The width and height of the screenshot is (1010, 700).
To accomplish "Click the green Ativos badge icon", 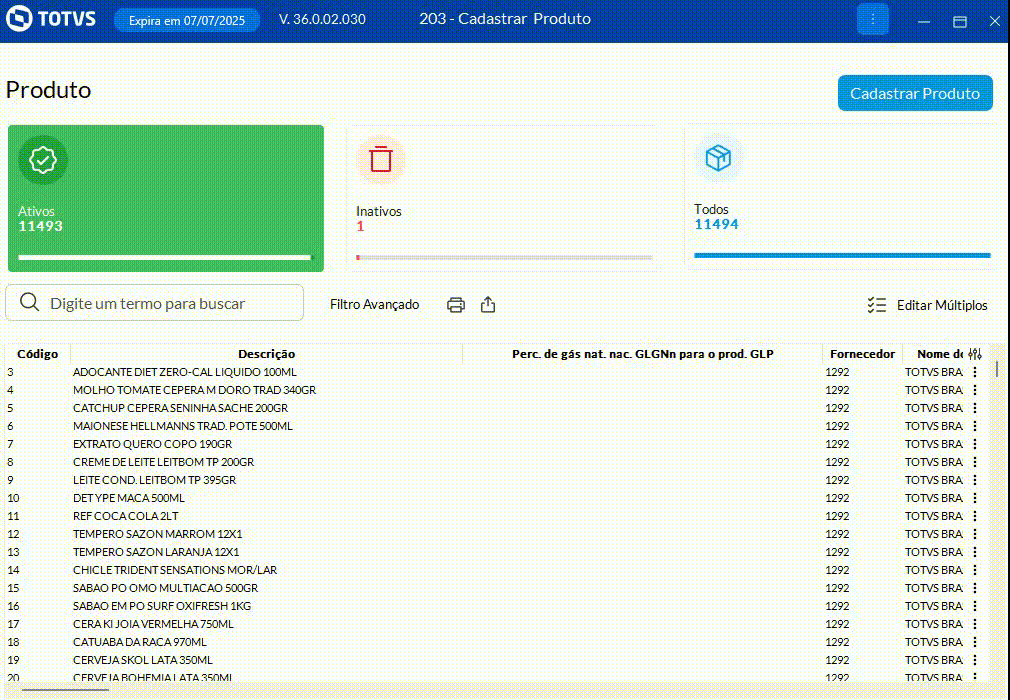I will coord(43,160).
